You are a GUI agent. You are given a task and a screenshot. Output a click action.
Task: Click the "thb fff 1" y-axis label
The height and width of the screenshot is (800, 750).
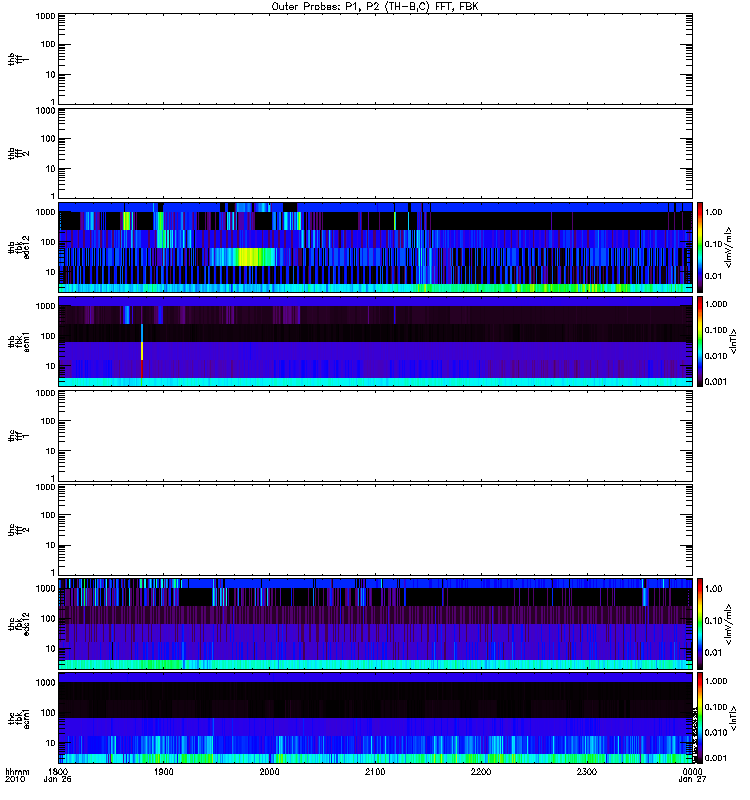(18, 59)
